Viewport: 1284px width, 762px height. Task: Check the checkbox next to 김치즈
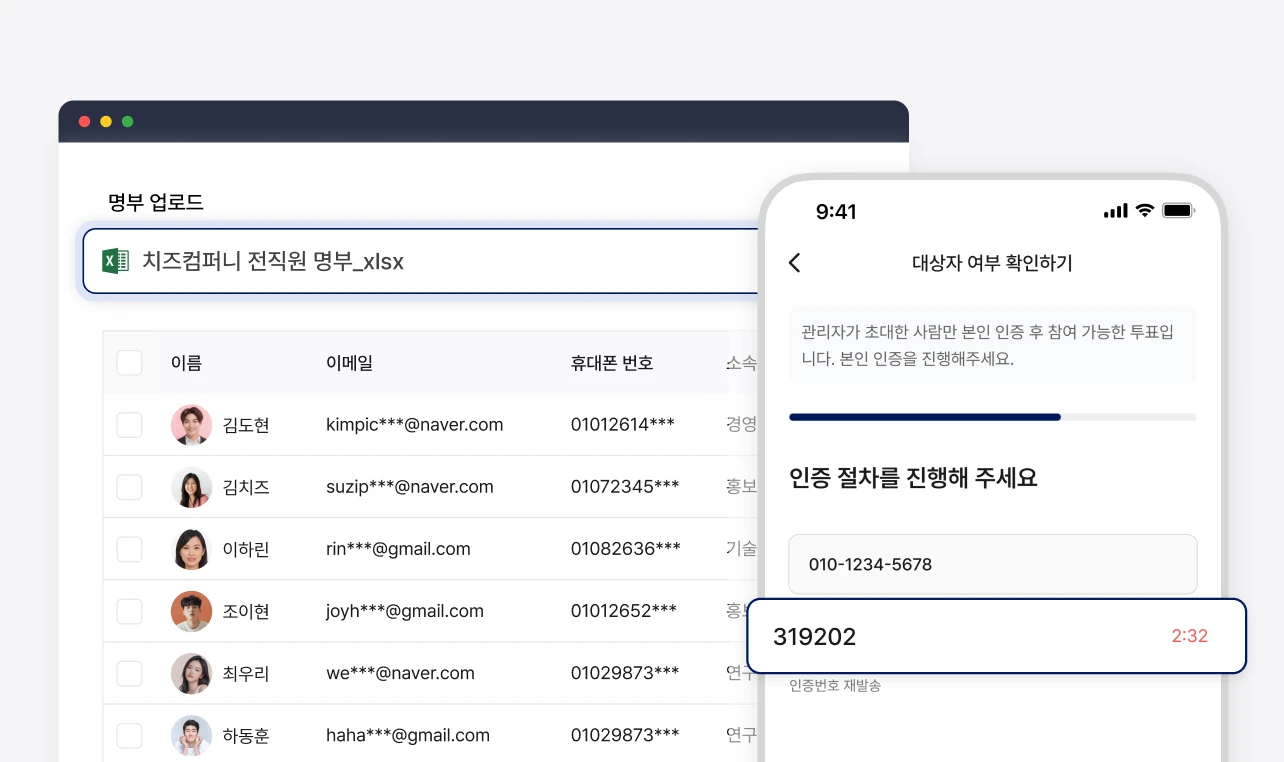coord(129,487)
